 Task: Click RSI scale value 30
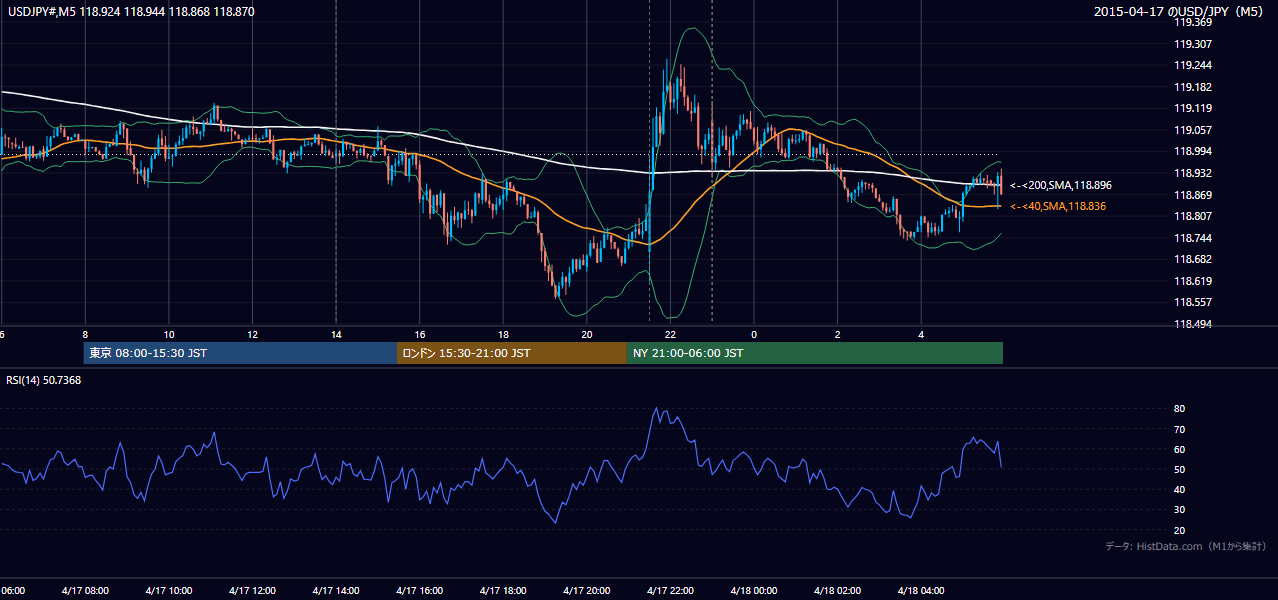(1180, 510)
